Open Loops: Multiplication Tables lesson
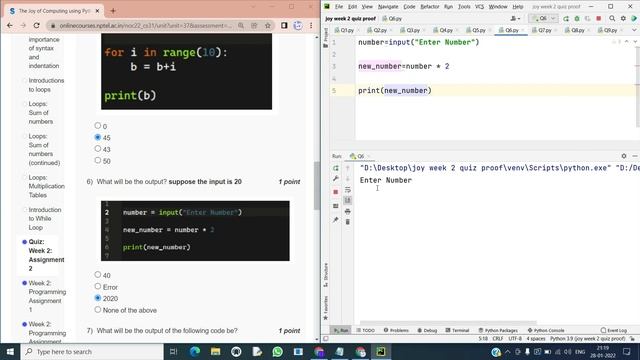The image size is (640, 360). 46,186
